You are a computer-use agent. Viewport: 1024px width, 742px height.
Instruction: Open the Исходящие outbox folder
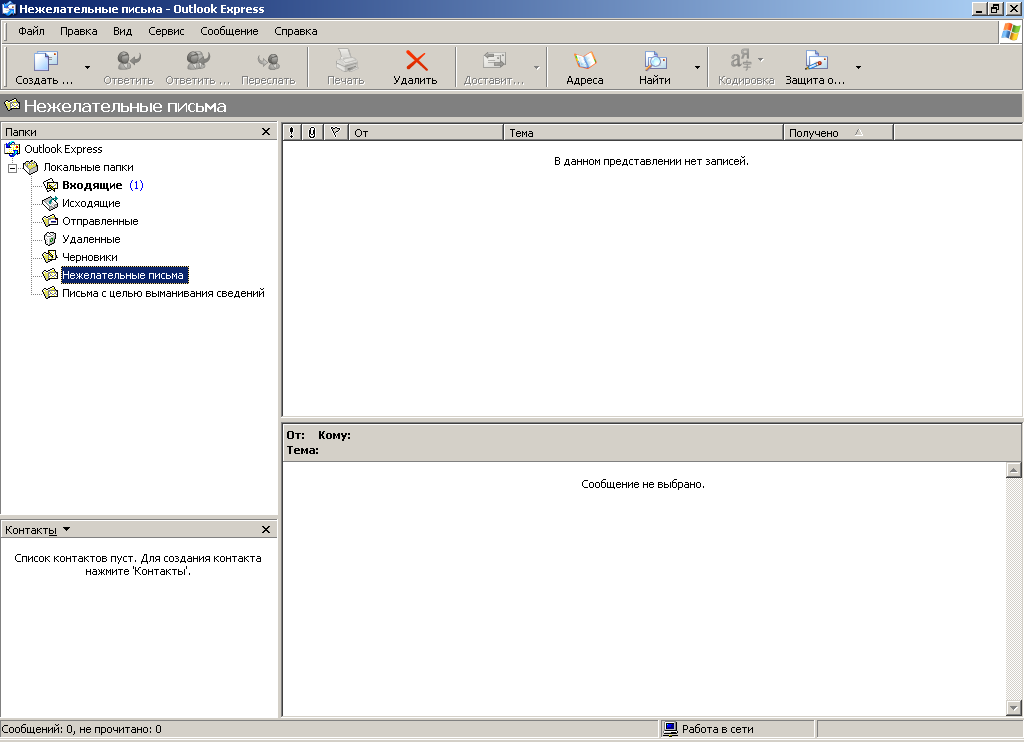tap(91, 203)
